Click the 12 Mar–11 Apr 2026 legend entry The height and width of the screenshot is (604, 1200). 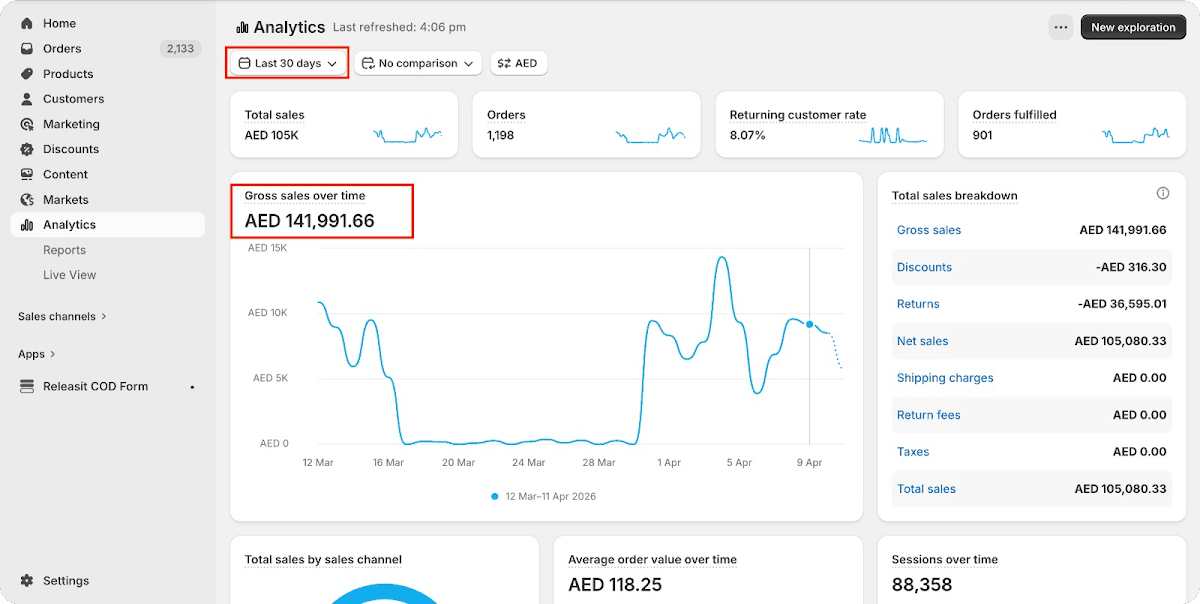pos(544,496)
